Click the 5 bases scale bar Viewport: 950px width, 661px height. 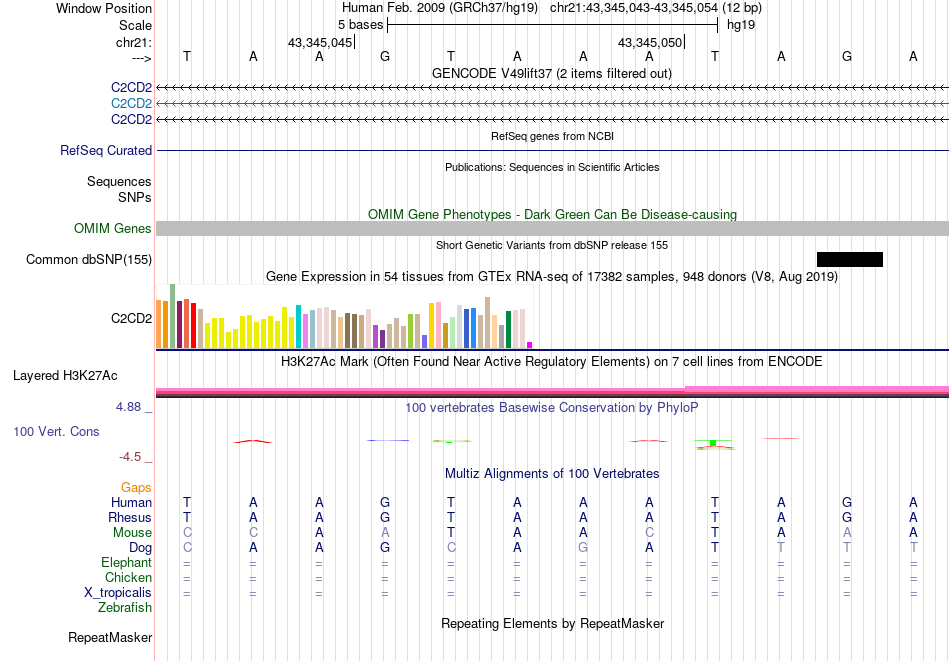[x=552, y=25]
